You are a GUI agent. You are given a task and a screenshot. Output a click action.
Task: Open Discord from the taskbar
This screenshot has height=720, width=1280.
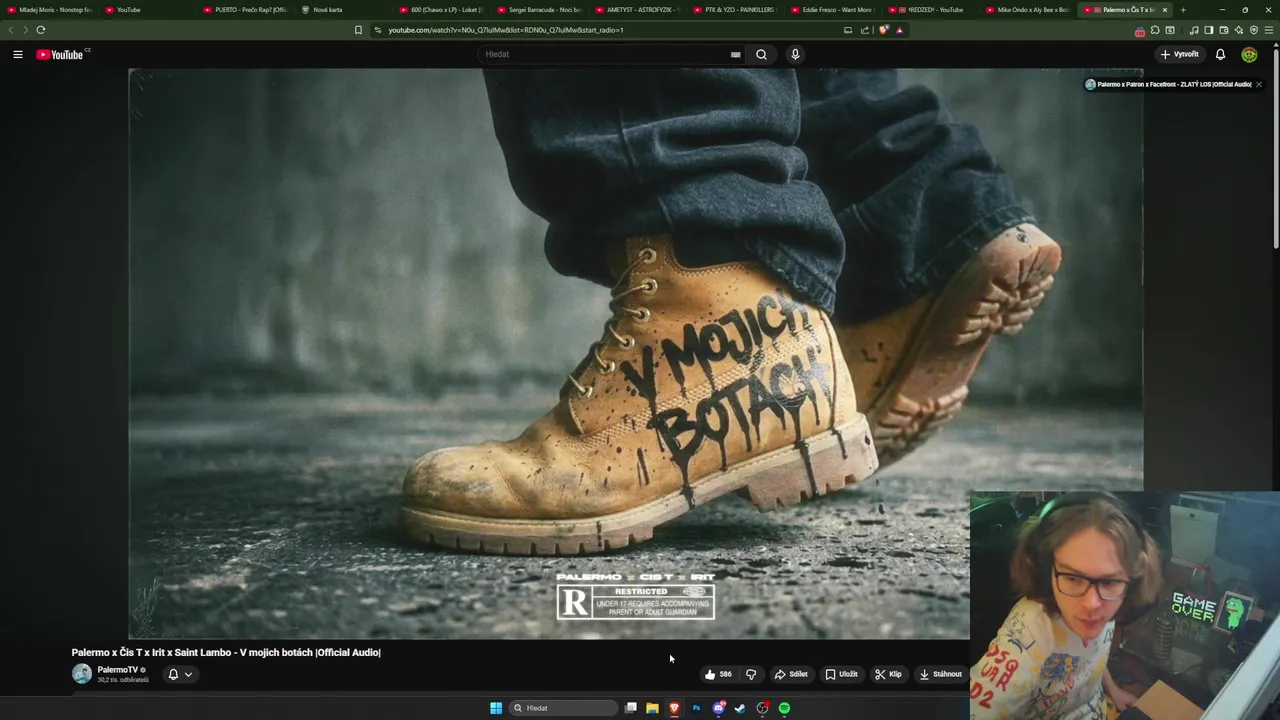click(718, 708)
